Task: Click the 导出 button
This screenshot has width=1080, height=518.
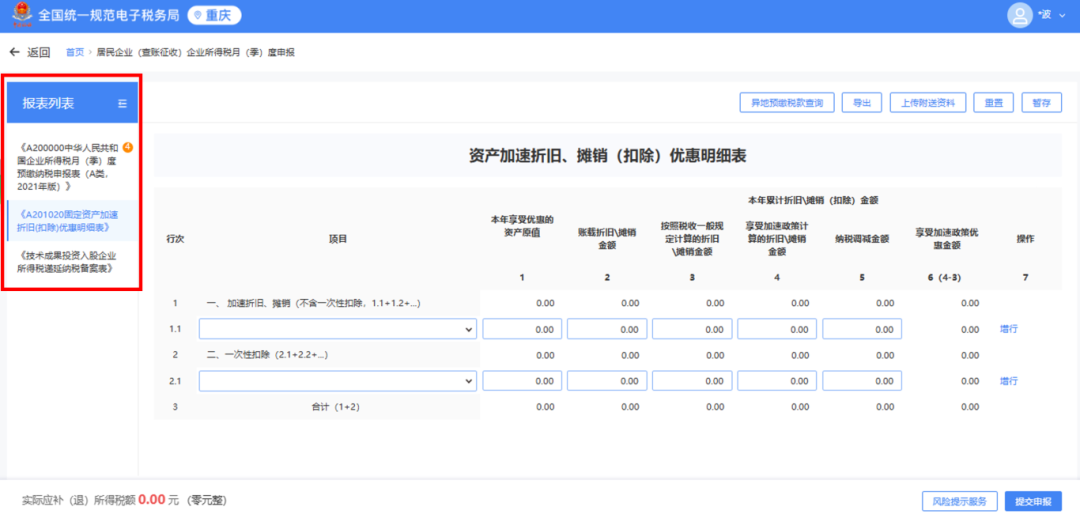Action: (x=862, y=103)
